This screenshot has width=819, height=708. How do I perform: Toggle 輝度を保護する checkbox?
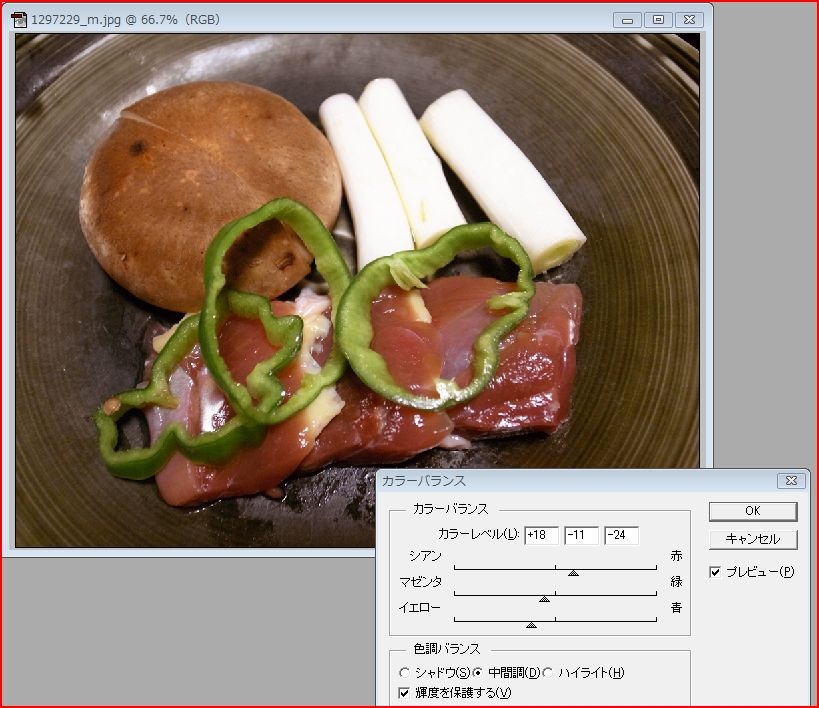pos(404,693)
